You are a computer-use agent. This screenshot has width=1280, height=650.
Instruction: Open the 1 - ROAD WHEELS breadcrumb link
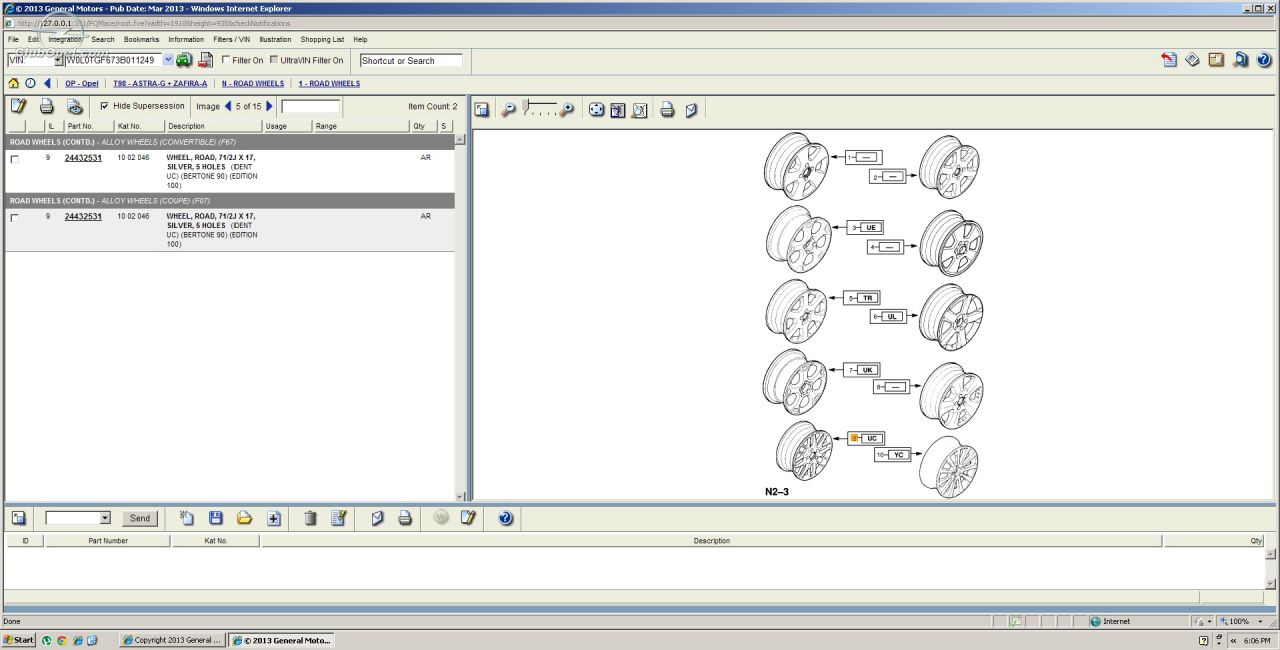[329, 84]
